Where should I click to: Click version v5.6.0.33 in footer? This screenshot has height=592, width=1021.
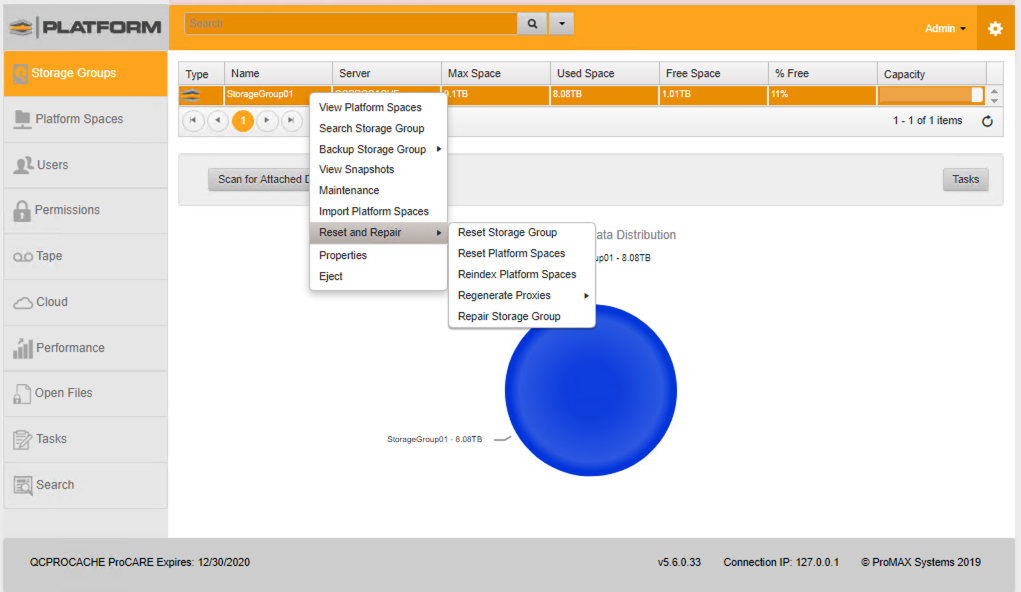tap(679, 562)
